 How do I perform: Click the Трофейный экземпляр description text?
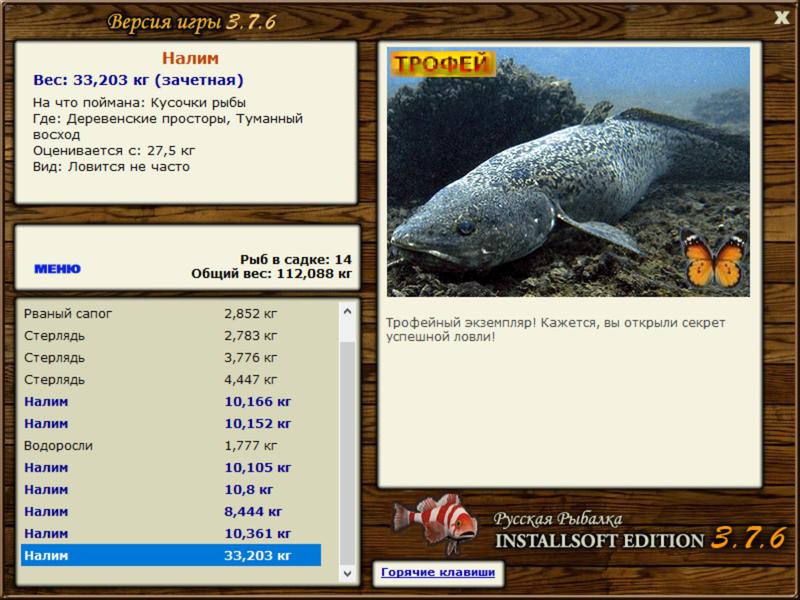(x=555, y=330)
